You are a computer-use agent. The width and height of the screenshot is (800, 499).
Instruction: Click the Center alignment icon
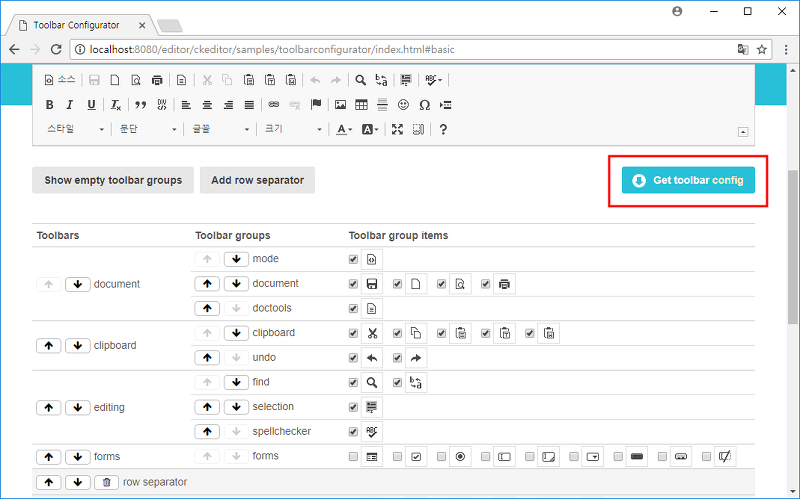(207, 105)
